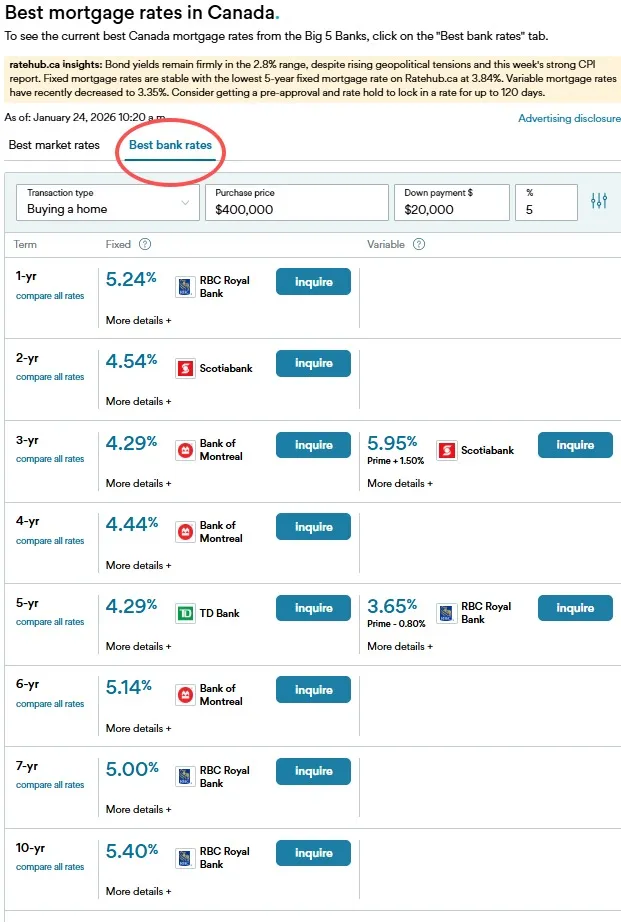Screen dimensions: 621x922
Task: Click Inquire for the 4.54% Scotiabank rate
Action: tap(313, 363)
